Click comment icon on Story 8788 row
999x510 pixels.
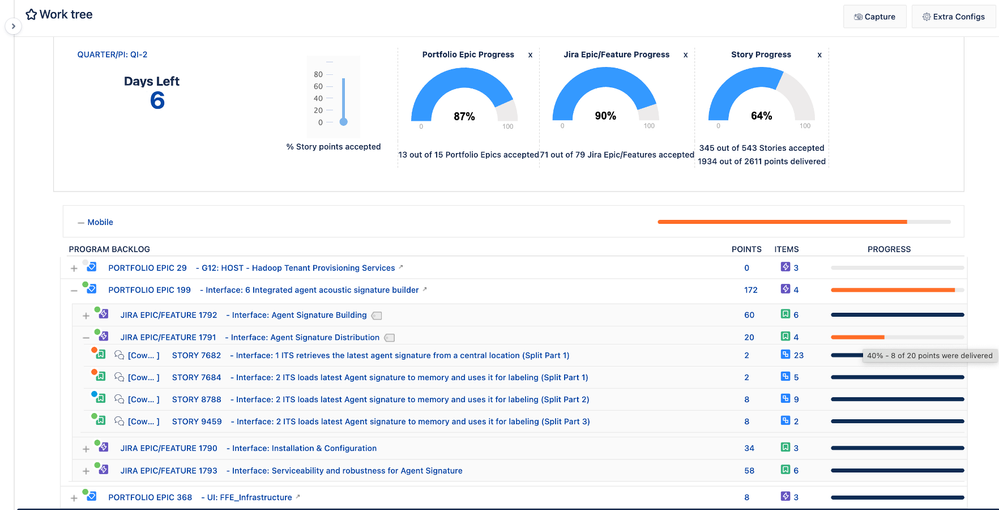(x=119, y=400)
